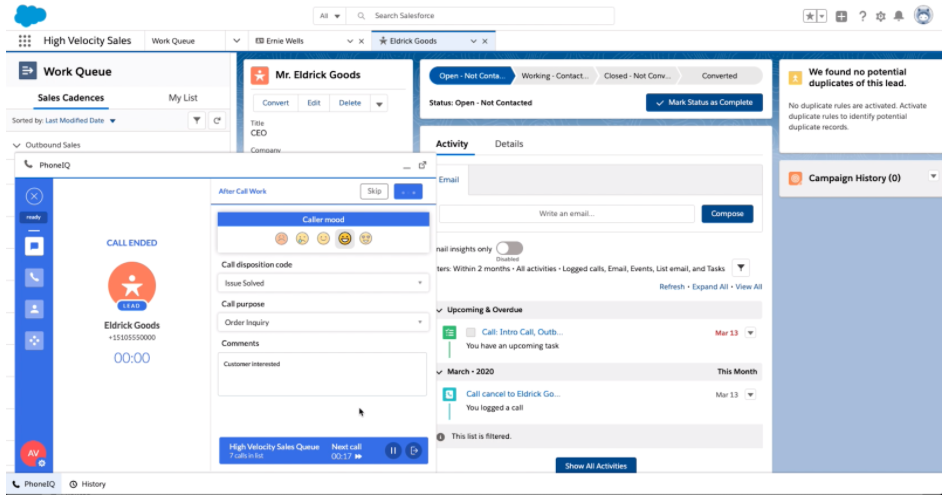
Task: Open the PhoneIQ messages chat icon
Action: [34, 246]
